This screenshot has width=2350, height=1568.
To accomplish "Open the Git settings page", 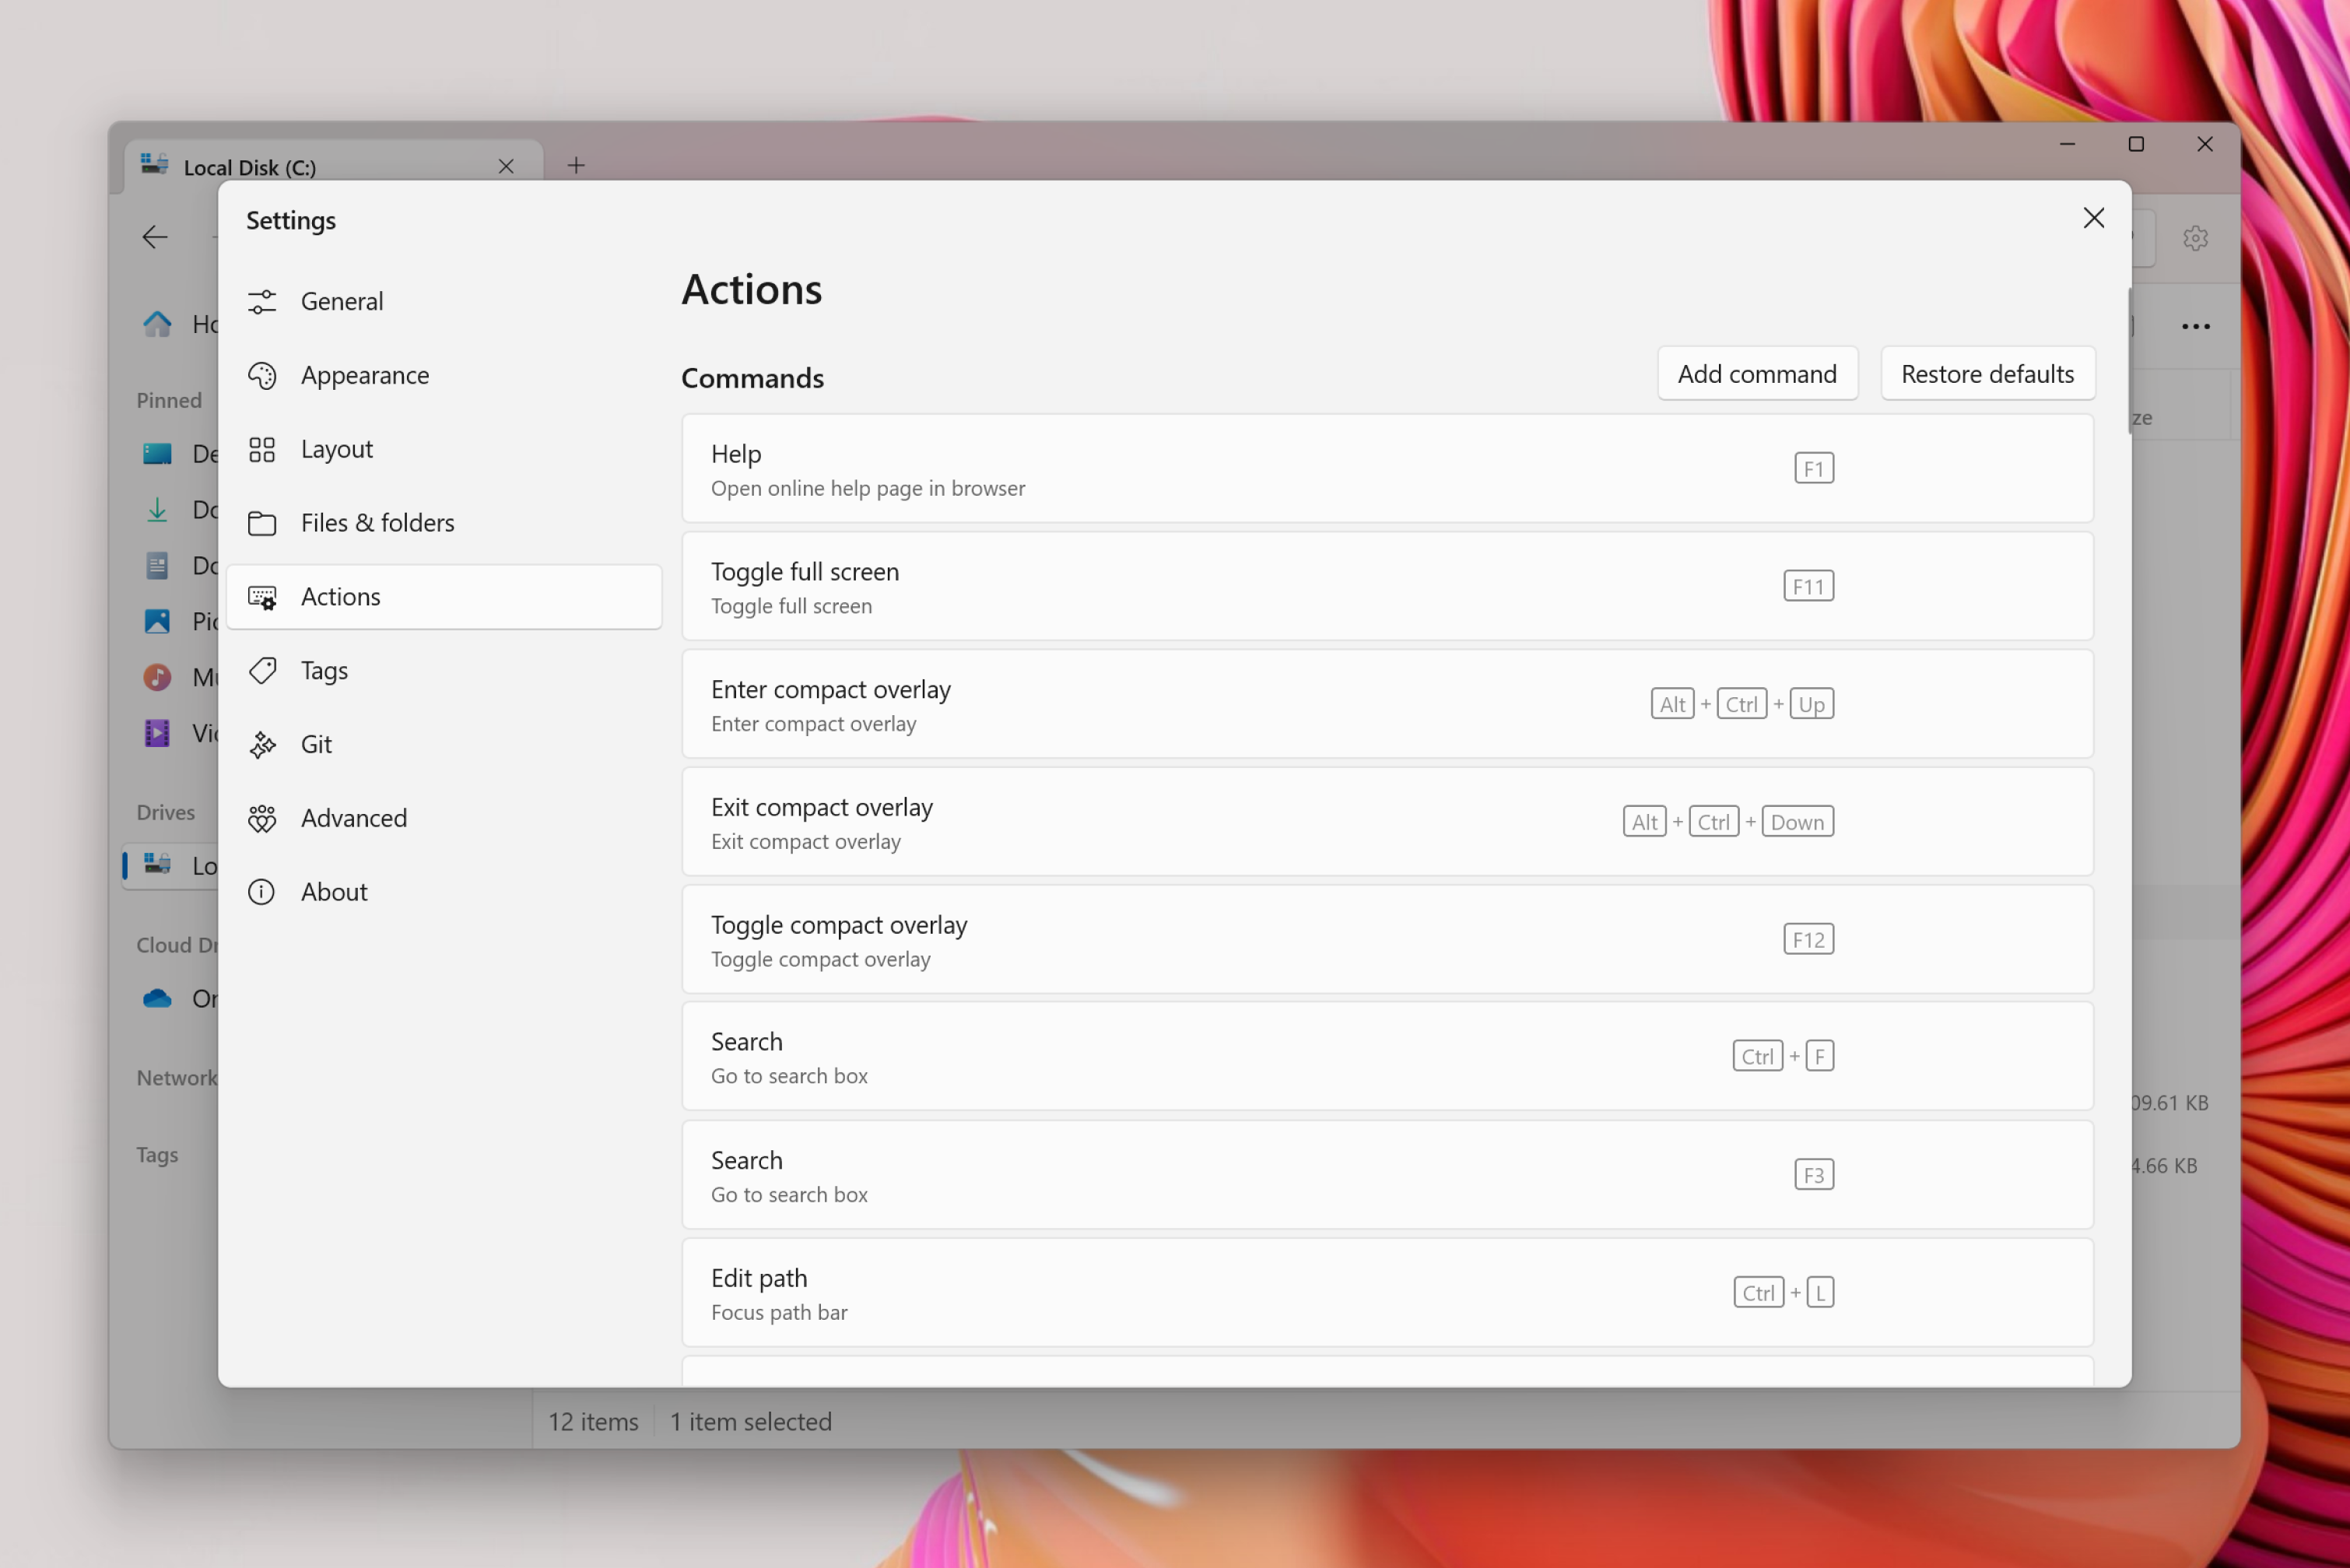I will coord(316,744).
